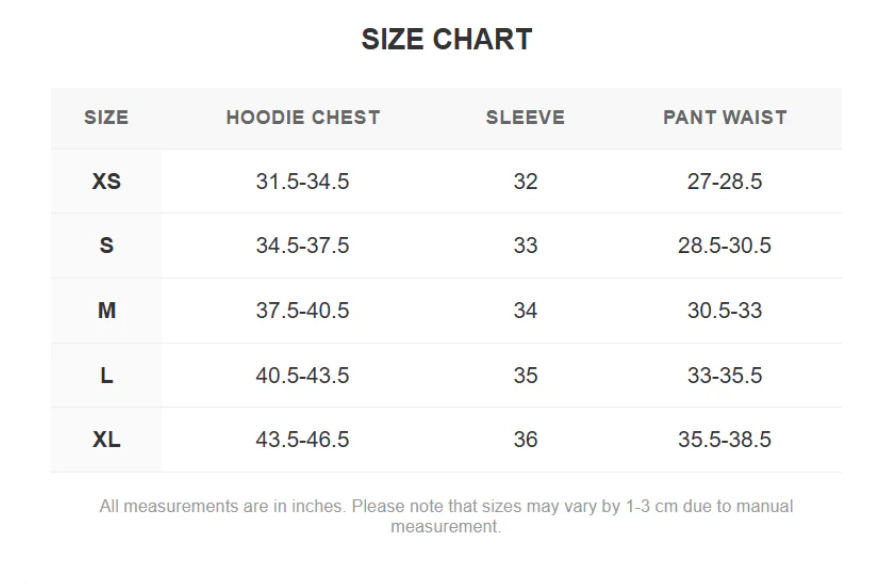
Task: Click the HOODIE CHEST column header
Action: (303, 117)
